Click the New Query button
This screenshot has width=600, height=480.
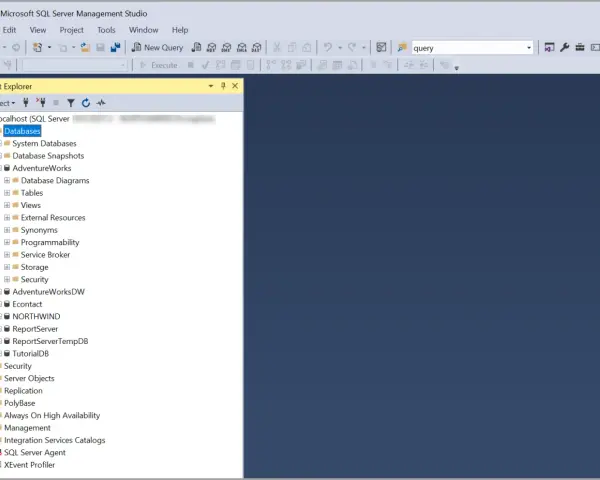157,47
